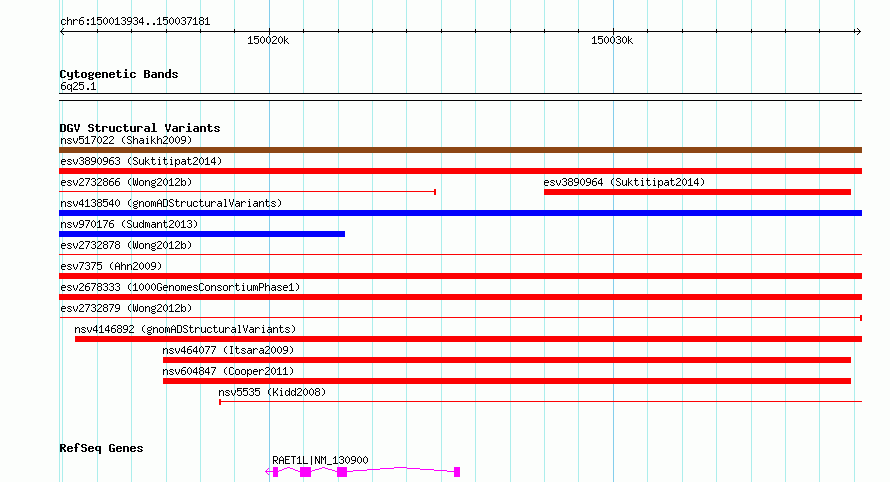The image size is (890, 482).
Task: Click the esv3890964 (Suktitipat2014) red bar
Action: [x=697, y=192]
